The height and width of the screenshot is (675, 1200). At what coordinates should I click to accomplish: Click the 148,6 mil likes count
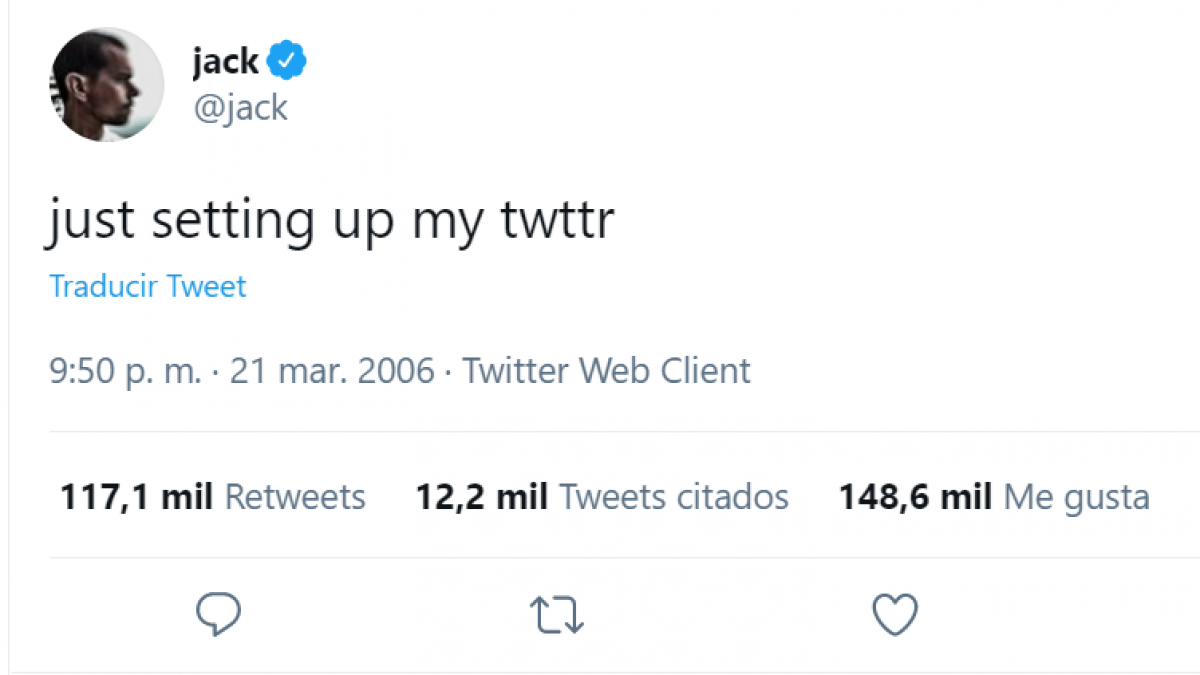click(915, 497)
